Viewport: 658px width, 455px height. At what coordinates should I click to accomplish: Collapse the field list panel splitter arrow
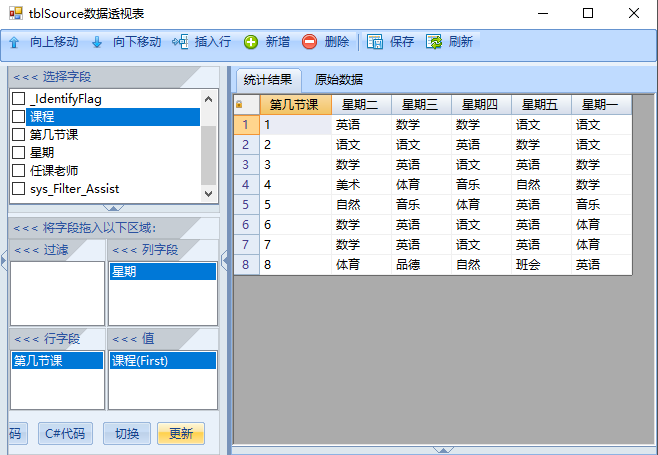(x=113, y=208)
